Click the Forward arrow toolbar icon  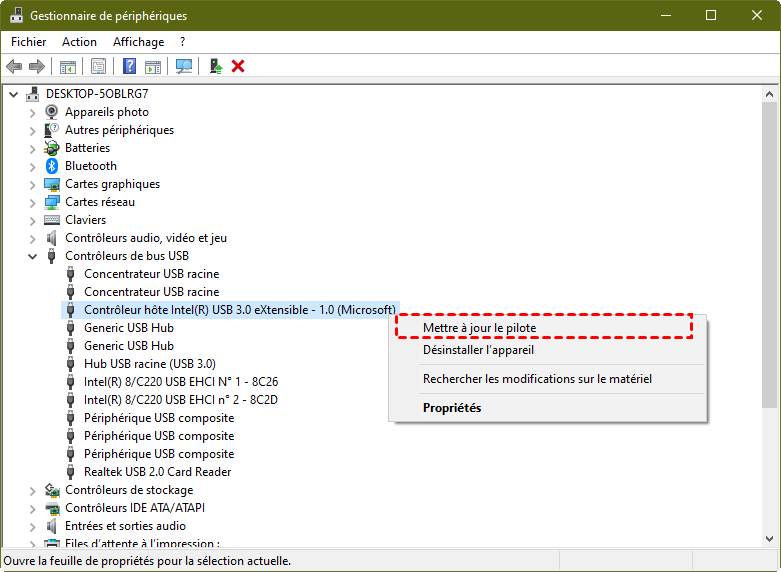coord(37,66)
